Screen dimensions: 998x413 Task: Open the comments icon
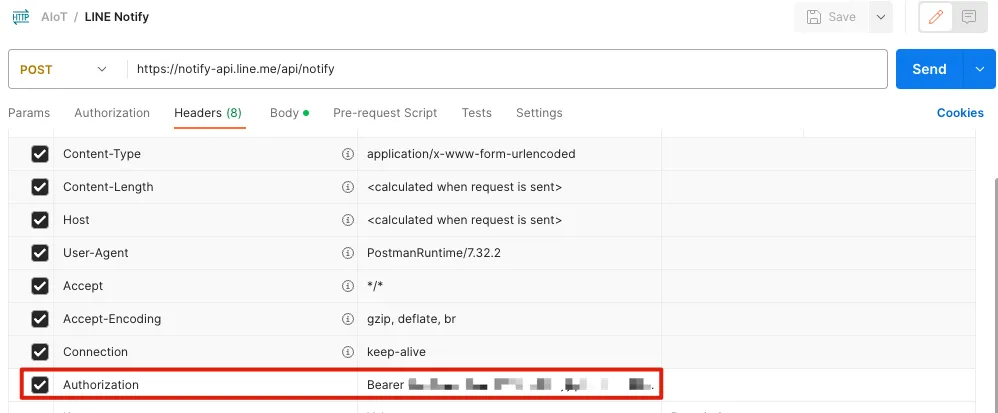969,17
